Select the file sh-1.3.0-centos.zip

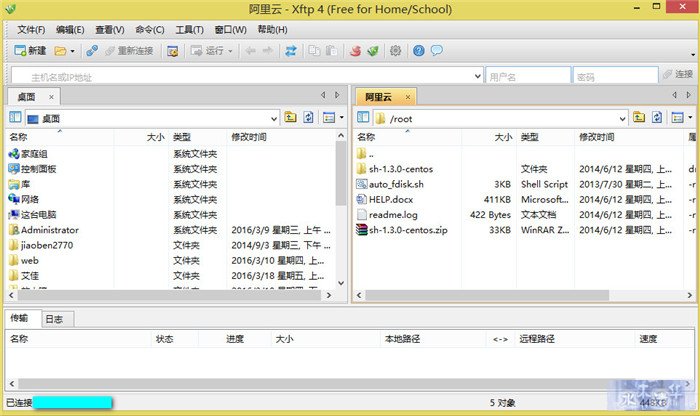408,230
